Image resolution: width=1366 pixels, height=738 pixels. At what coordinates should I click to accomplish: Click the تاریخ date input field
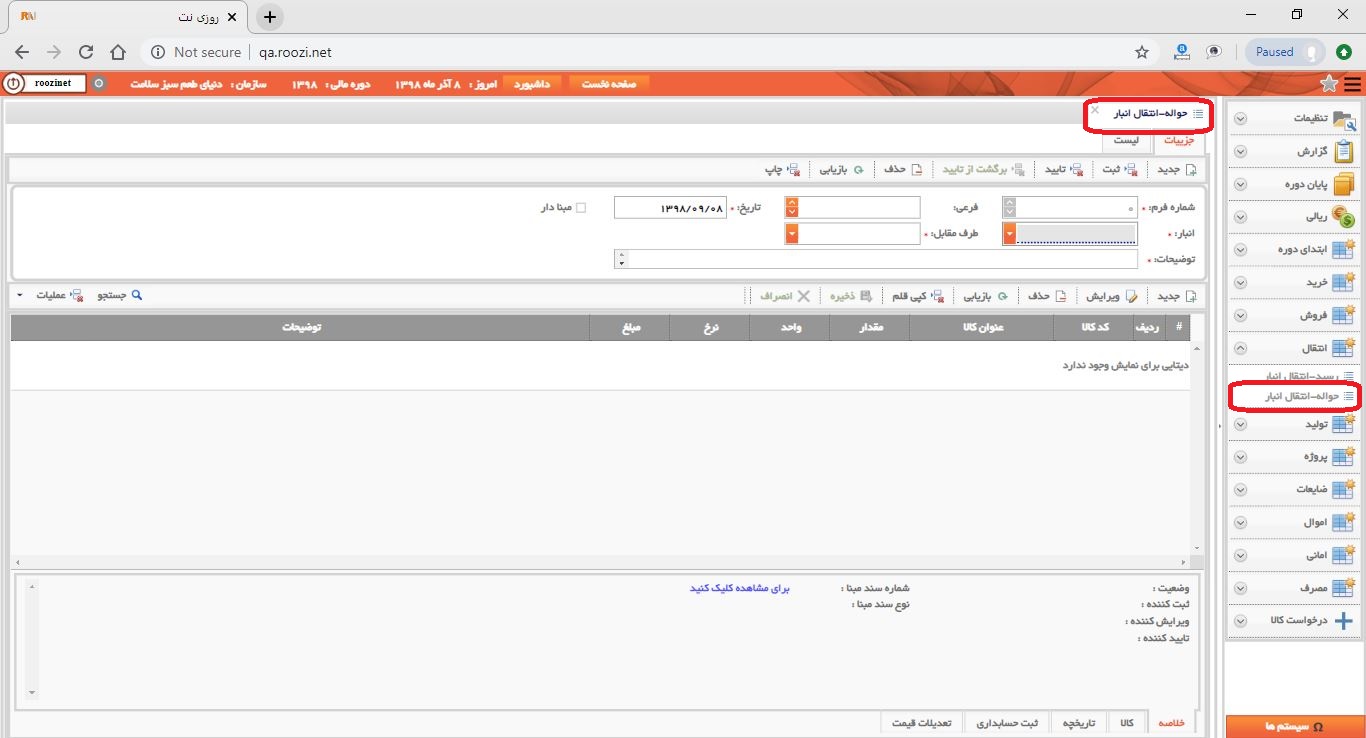pyautogui.click(x=669, y=208)
